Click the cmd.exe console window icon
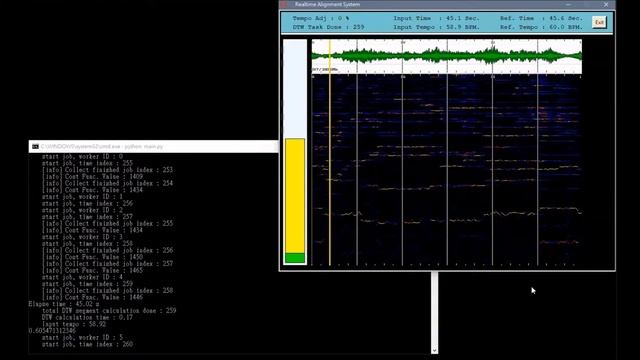640x360 pixels. pos(36,147)
